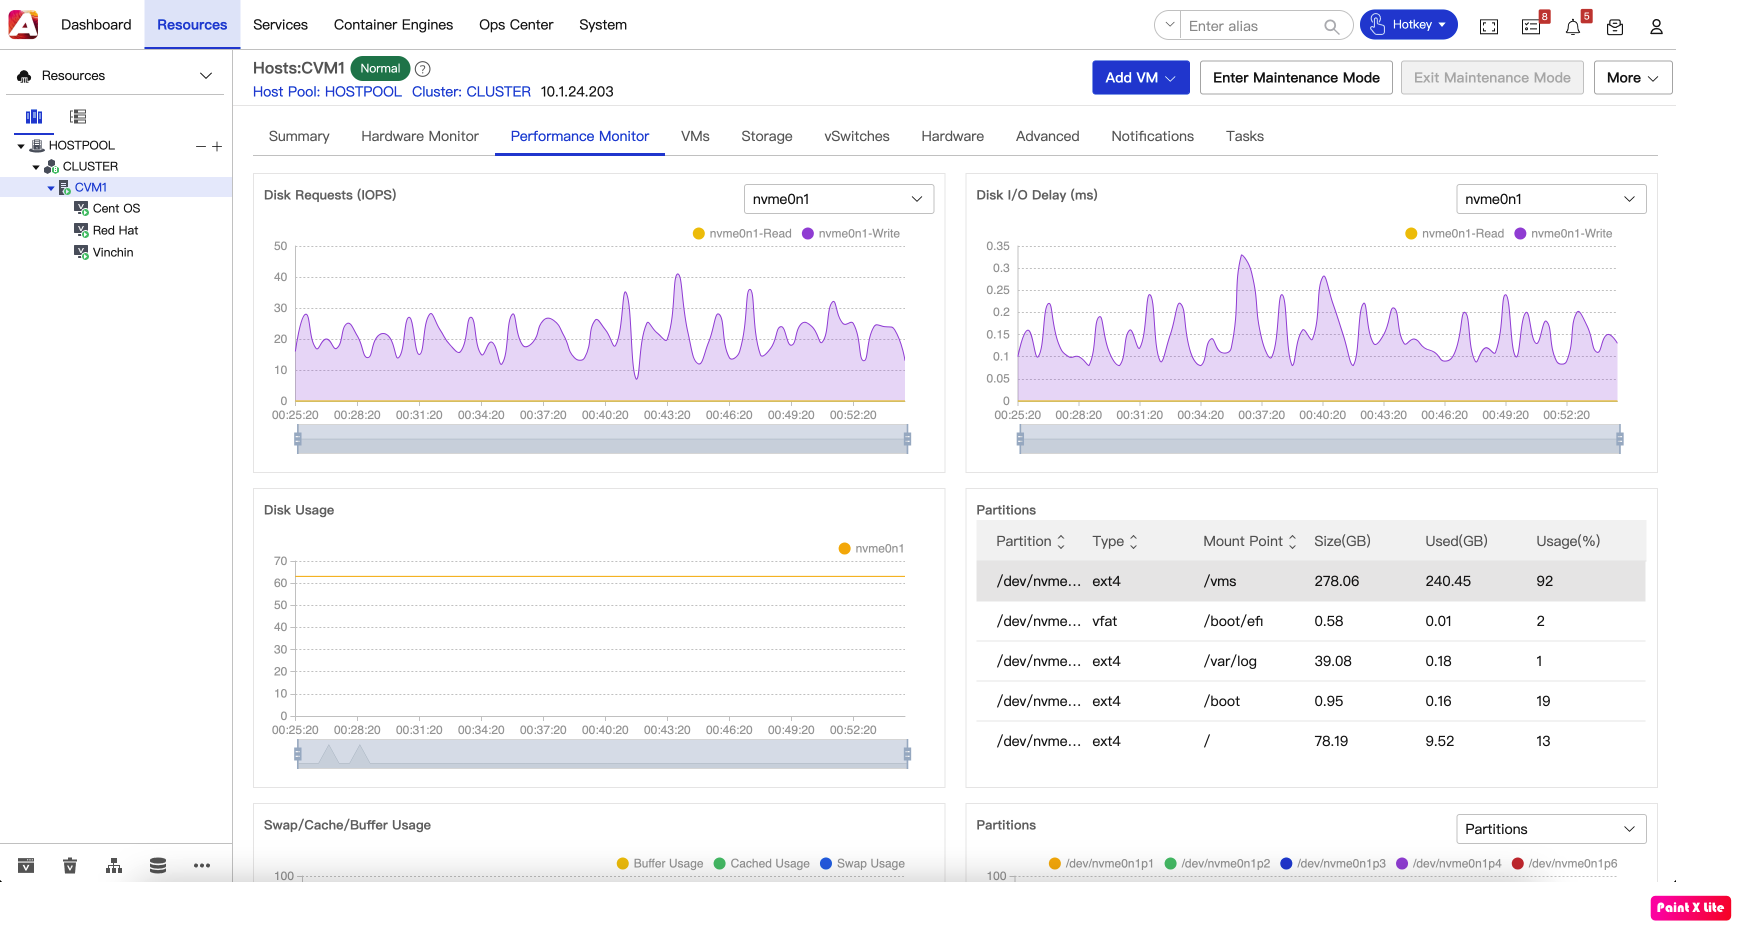Switch sidebar to list view icon

[x=78, y=116]
